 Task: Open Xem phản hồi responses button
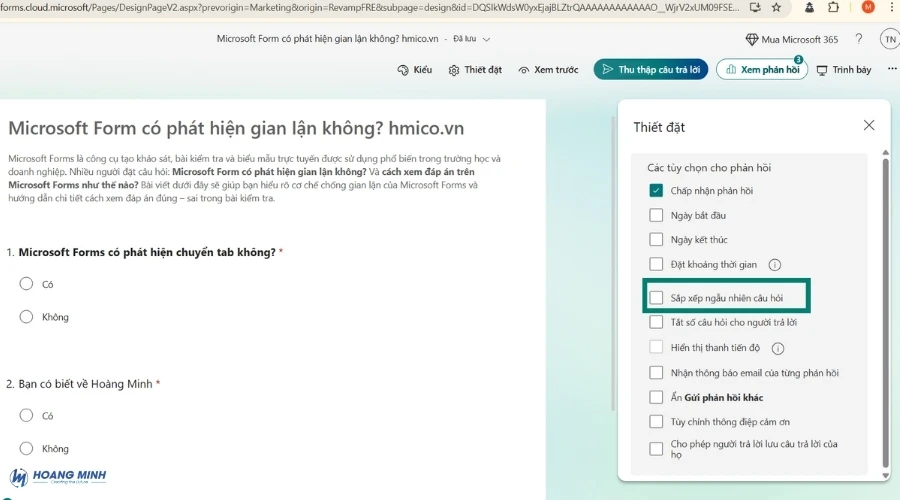pyautogui.click(x=762, y=69)
